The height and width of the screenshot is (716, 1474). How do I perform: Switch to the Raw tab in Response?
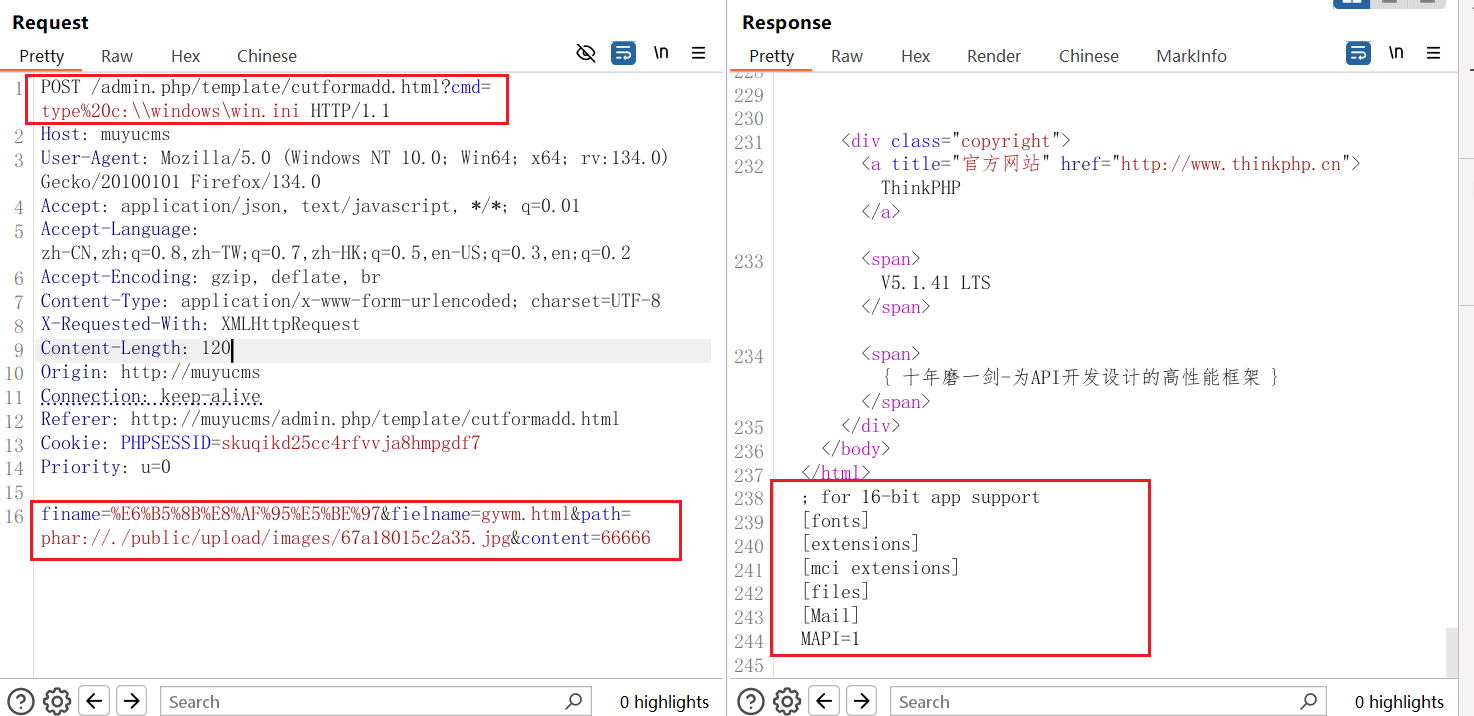[847, 56]
